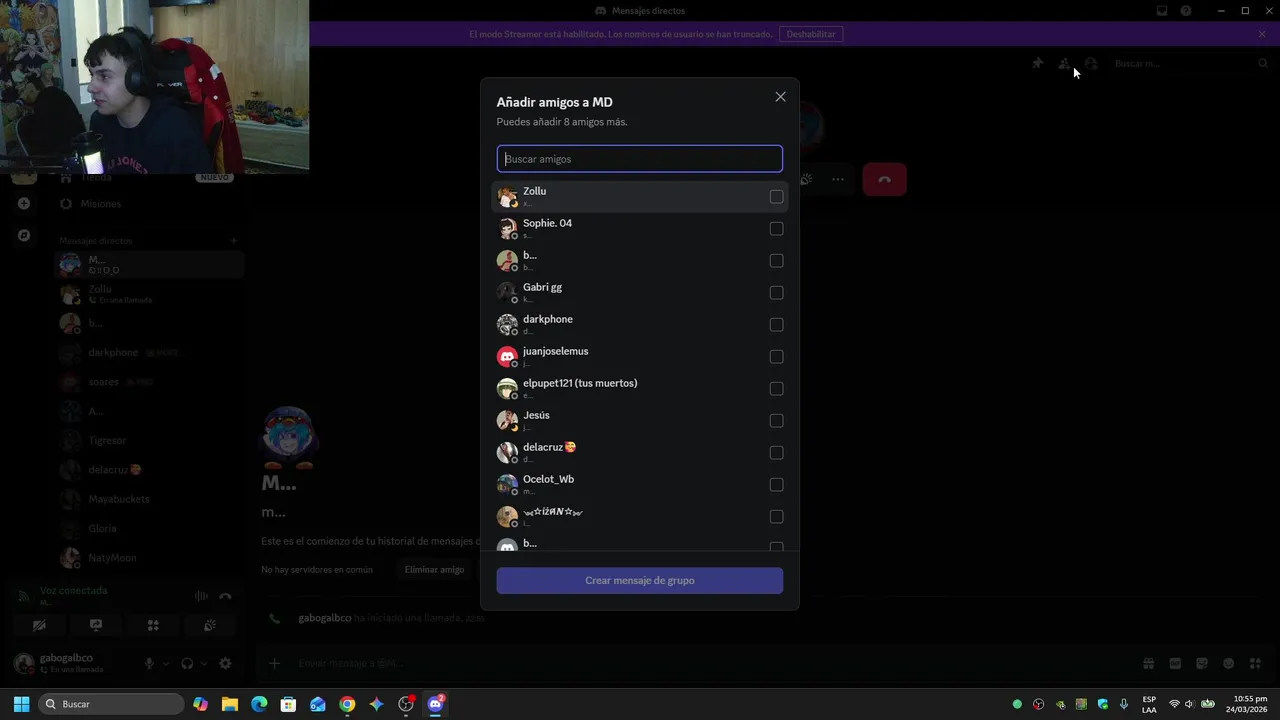Share your screen icon
Viewport: 1280px width, 720px height.
click(x=96, y=625)
